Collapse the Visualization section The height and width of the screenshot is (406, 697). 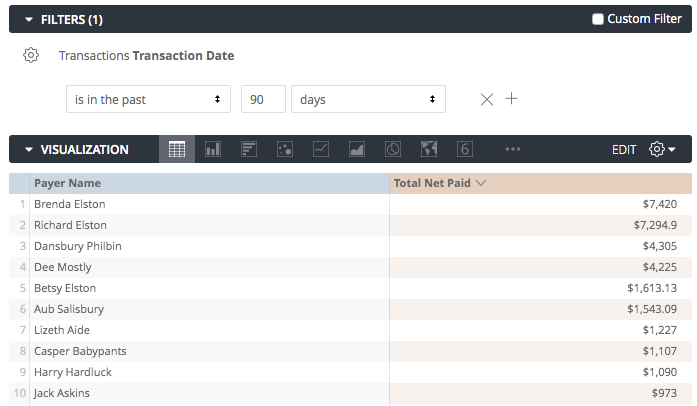click(29, 150)
